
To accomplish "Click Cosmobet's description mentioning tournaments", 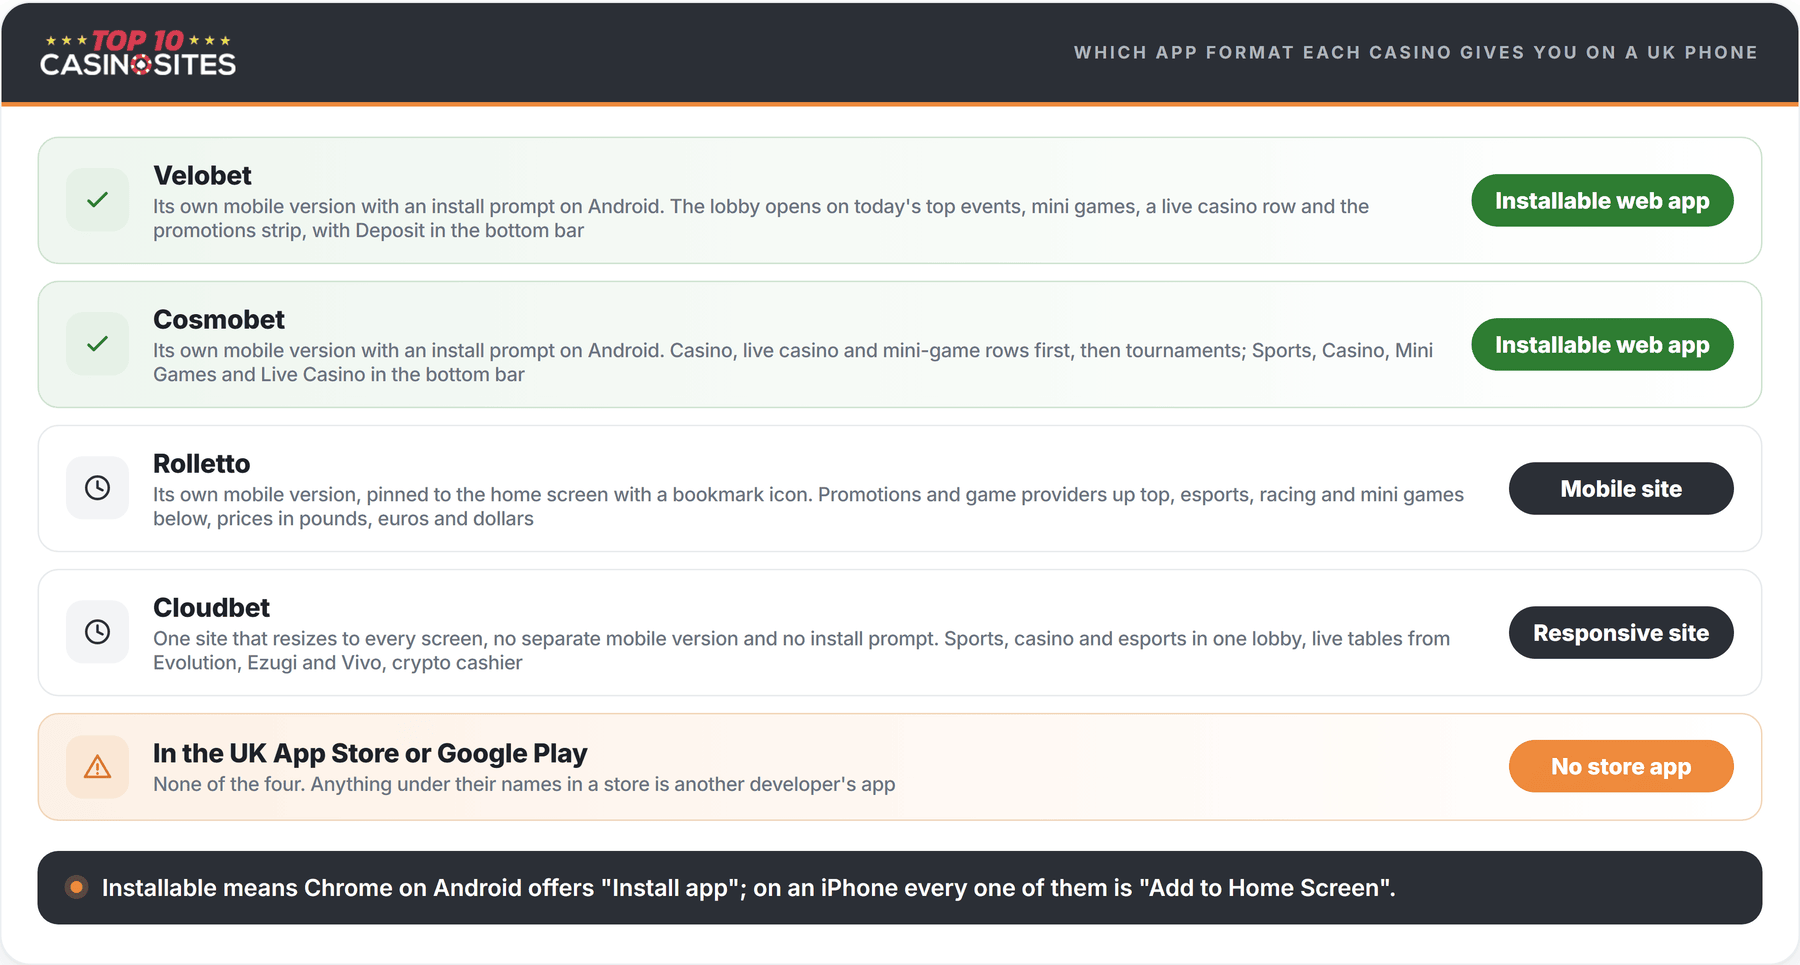I will click(793, 362).
